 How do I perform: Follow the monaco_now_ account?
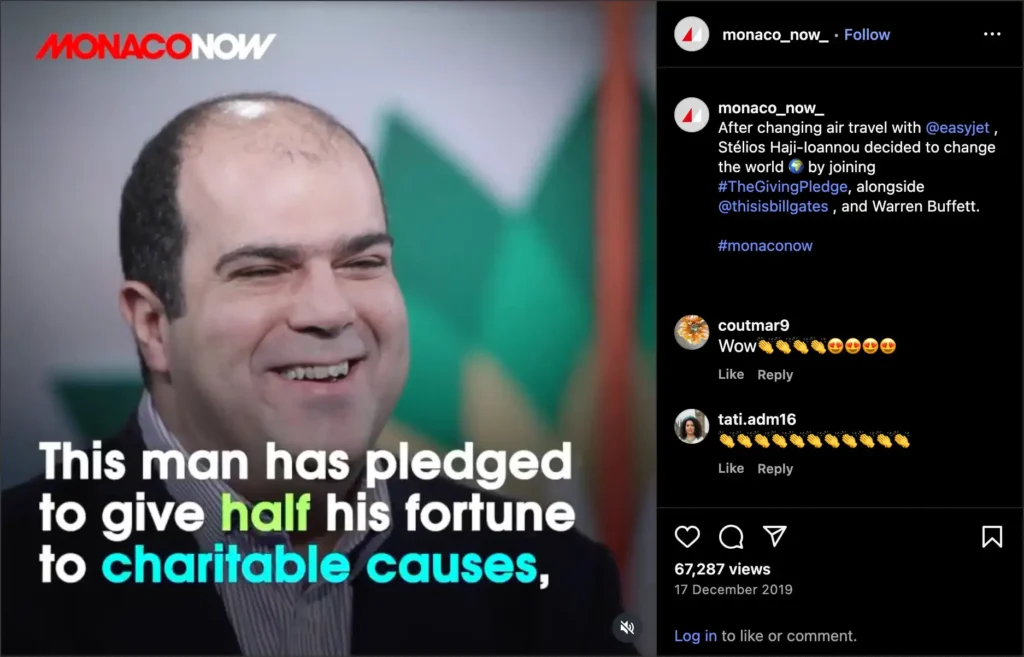(867, 35)
